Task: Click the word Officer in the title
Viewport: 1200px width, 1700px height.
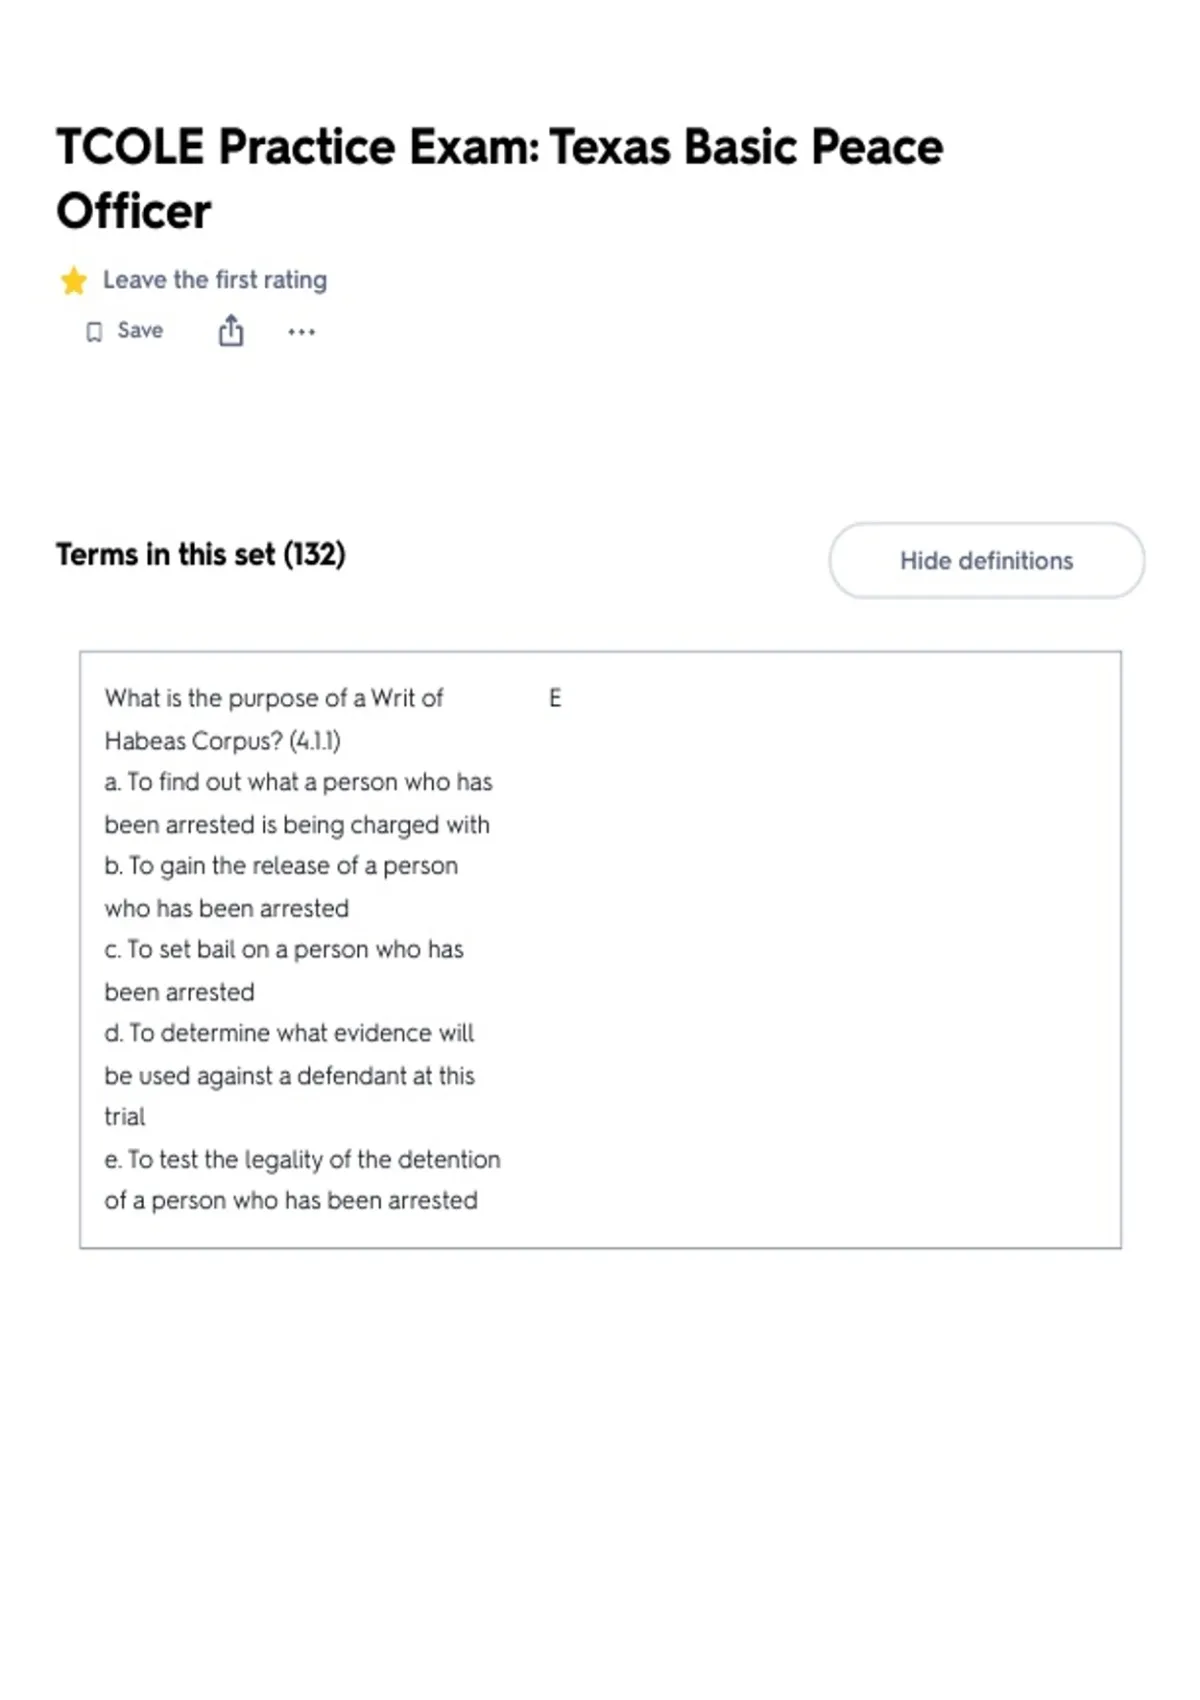Action: [134, 211]
